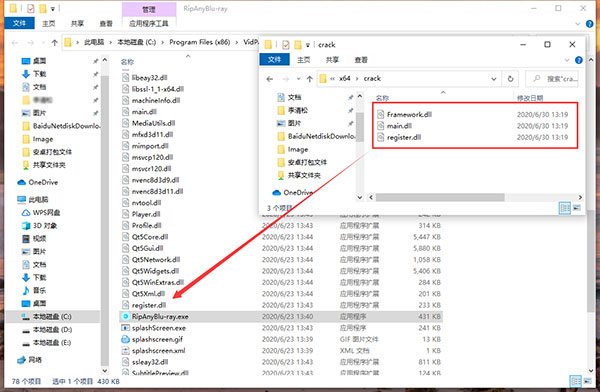Sort crack folder by 名称 column

pos(383,98)
